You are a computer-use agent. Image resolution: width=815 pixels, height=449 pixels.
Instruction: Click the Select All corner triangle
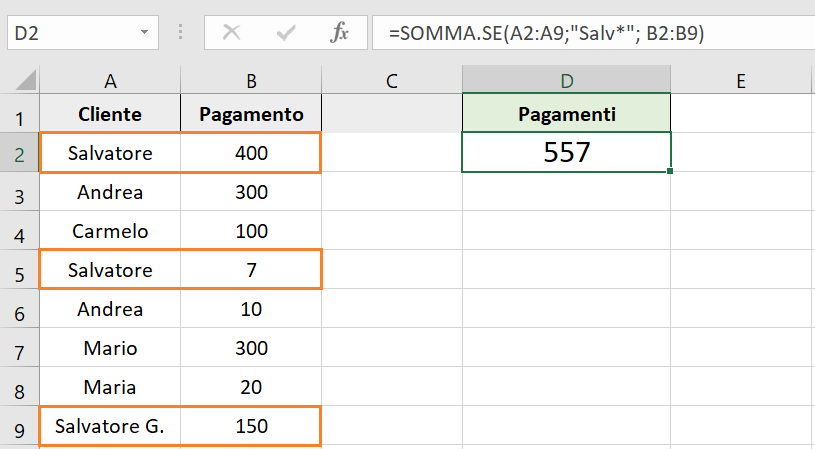(25, 80)
